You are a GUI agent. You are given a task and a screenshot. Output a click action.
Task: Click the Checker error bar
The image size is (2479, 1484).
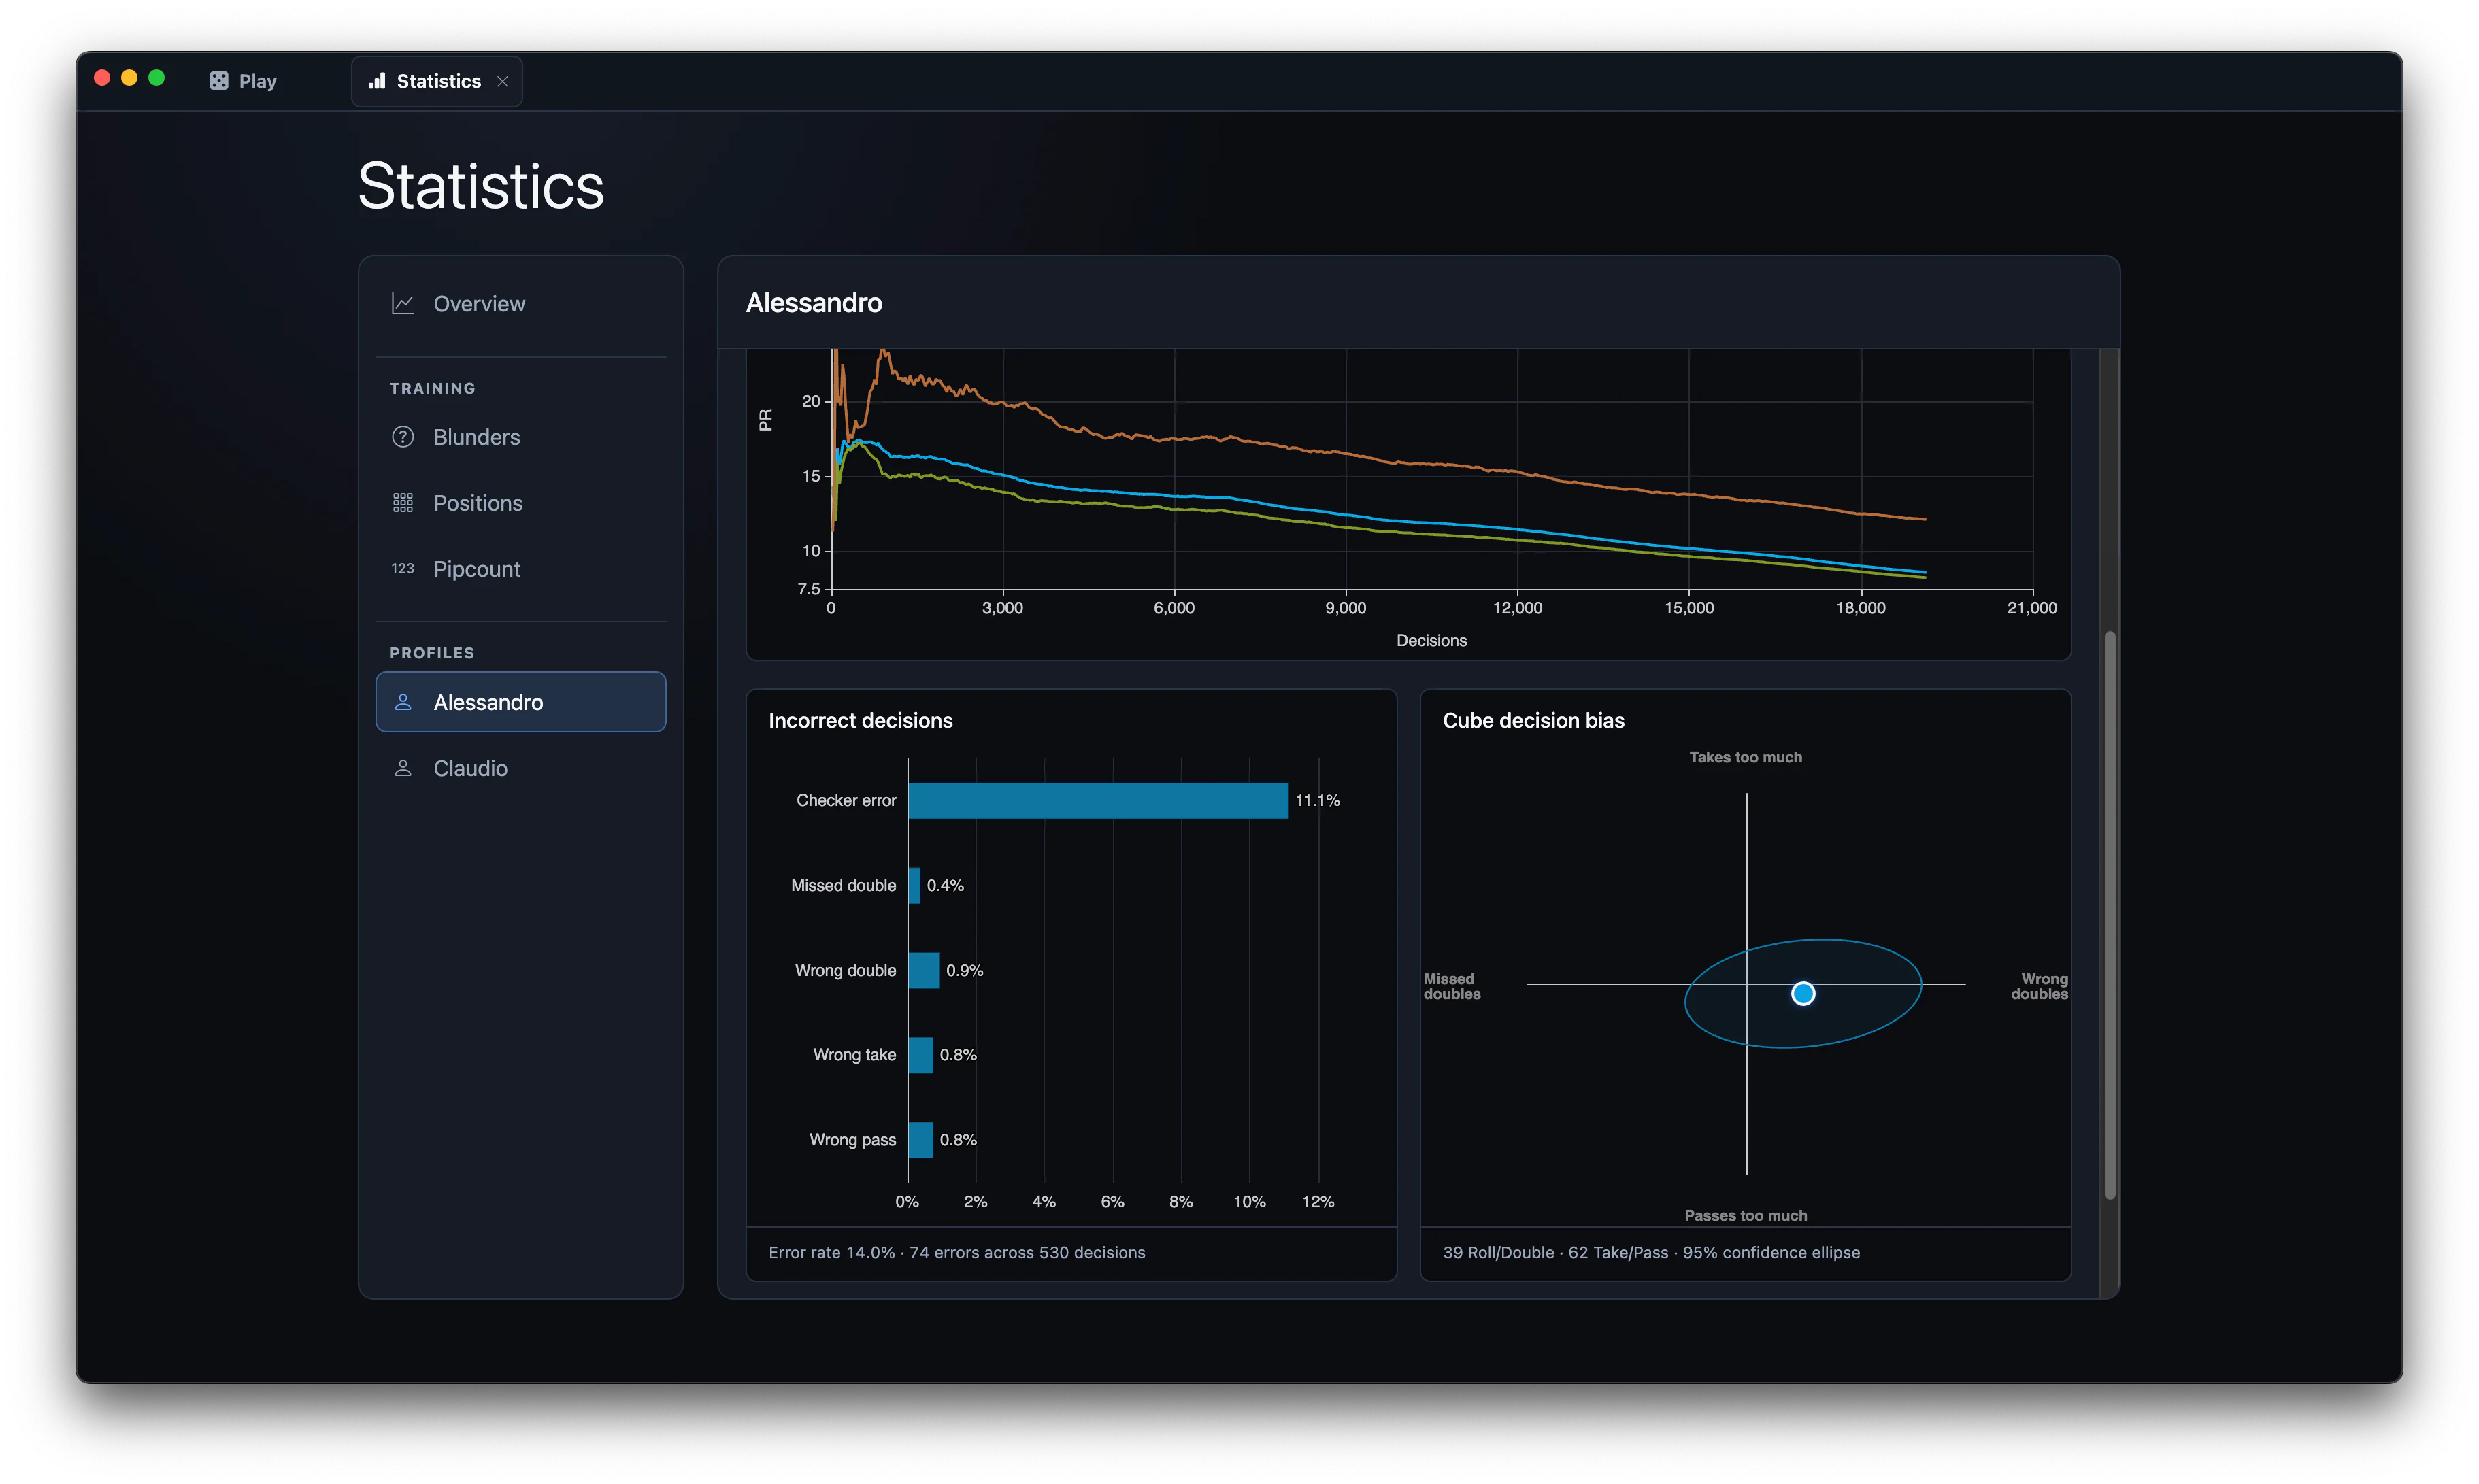coord(1098,801)
